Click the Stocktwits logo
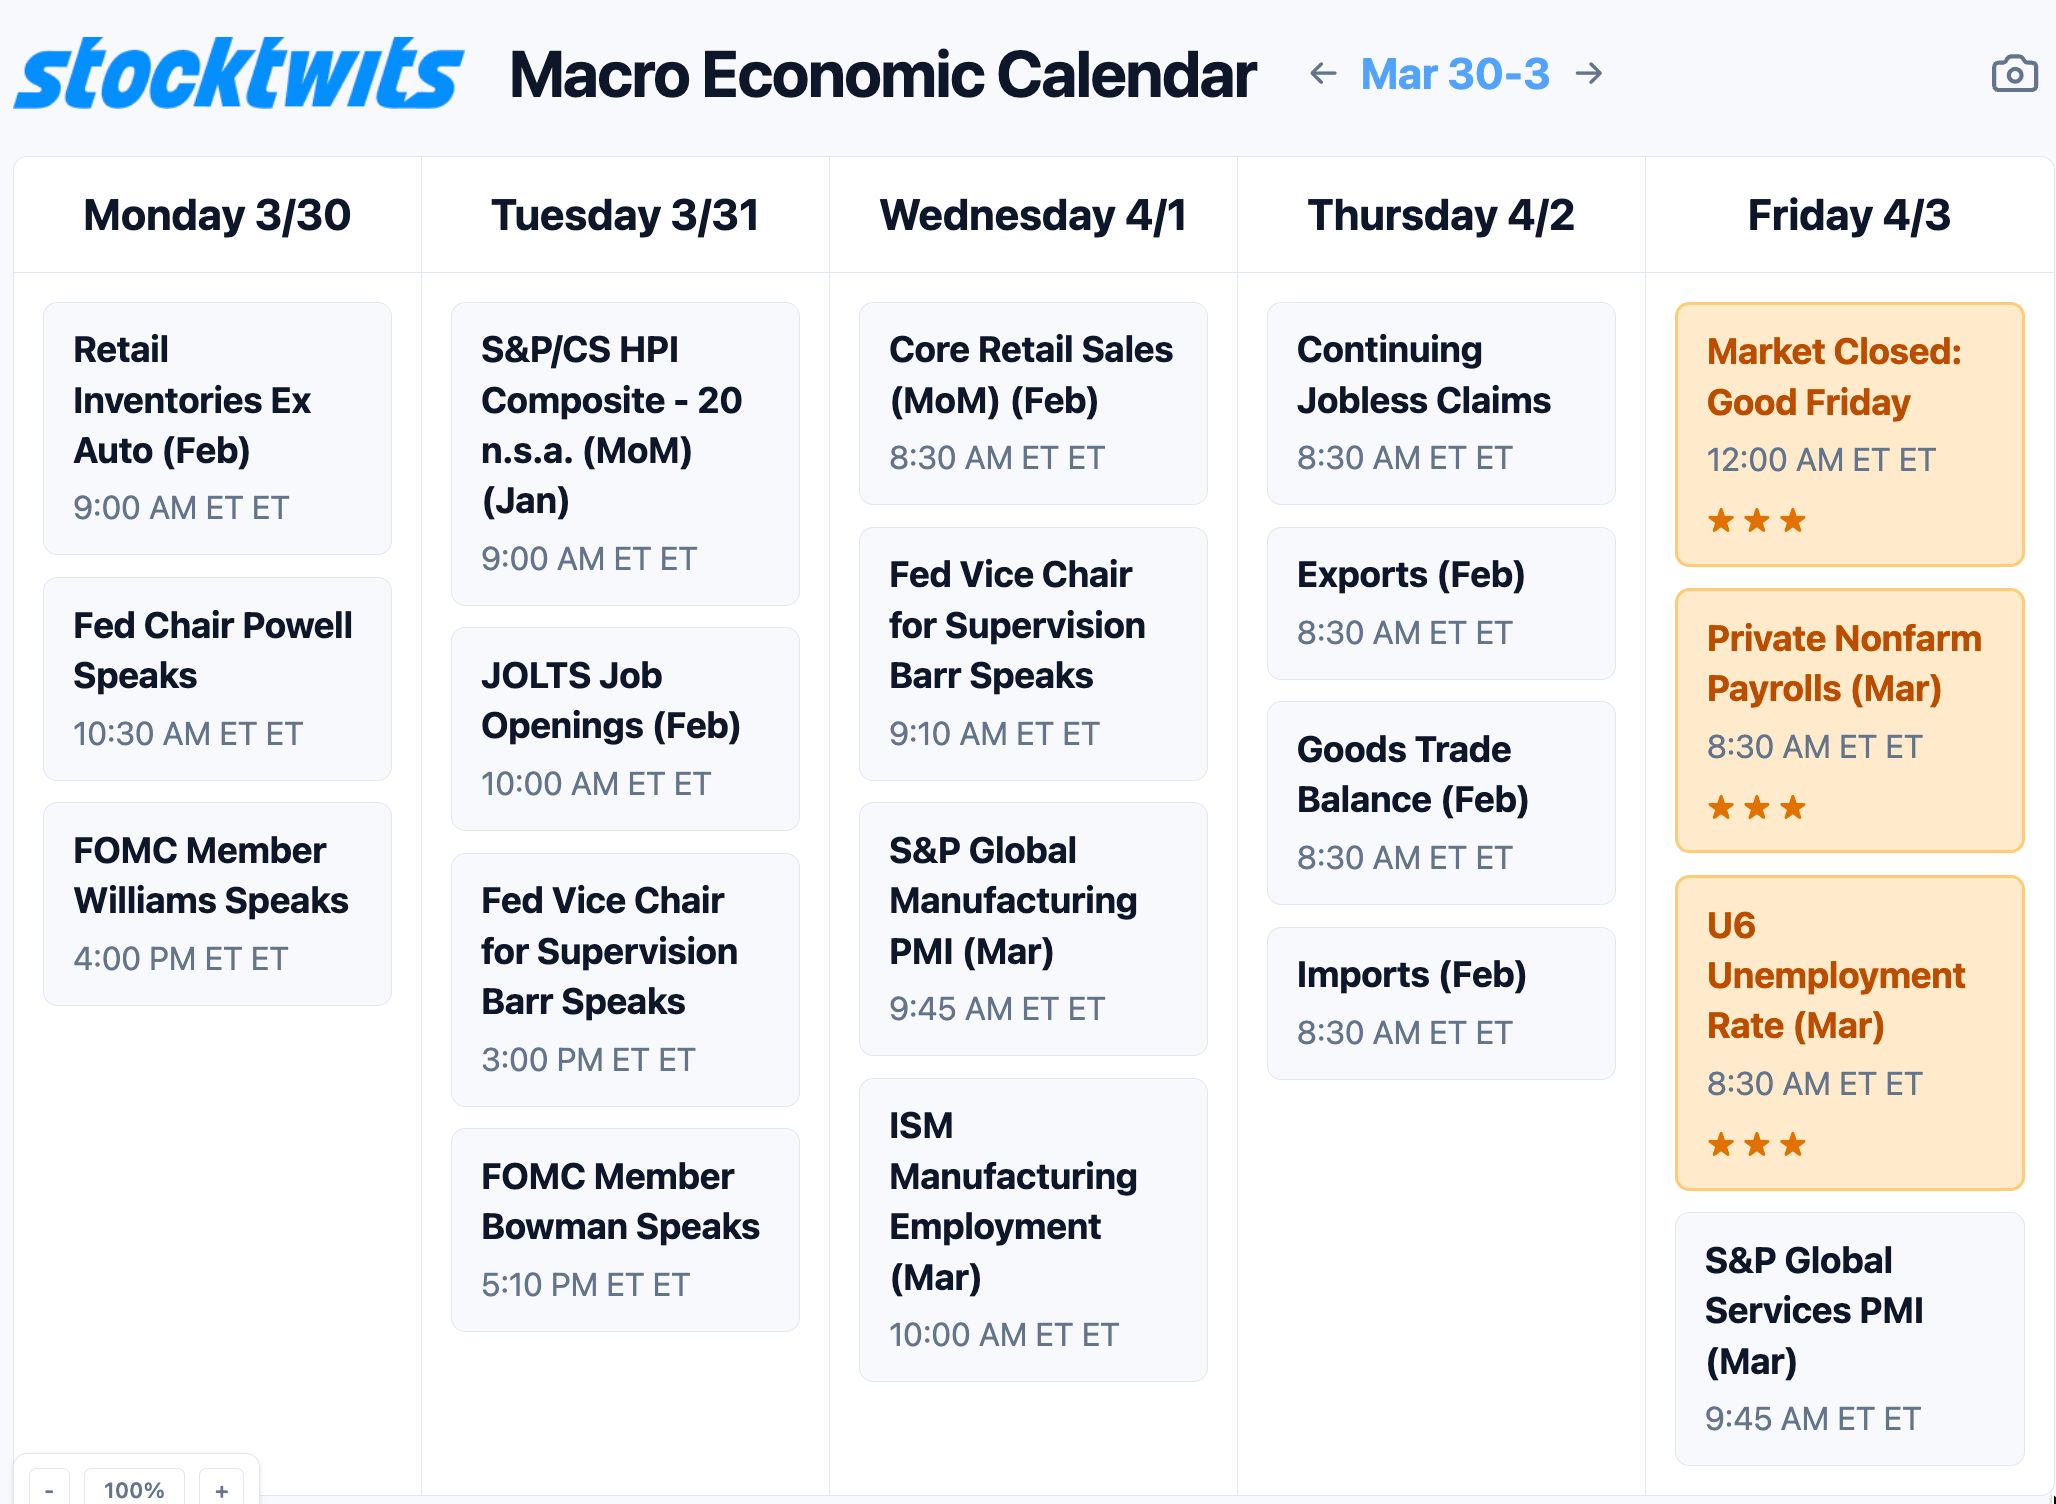 [x=238, y=74]
